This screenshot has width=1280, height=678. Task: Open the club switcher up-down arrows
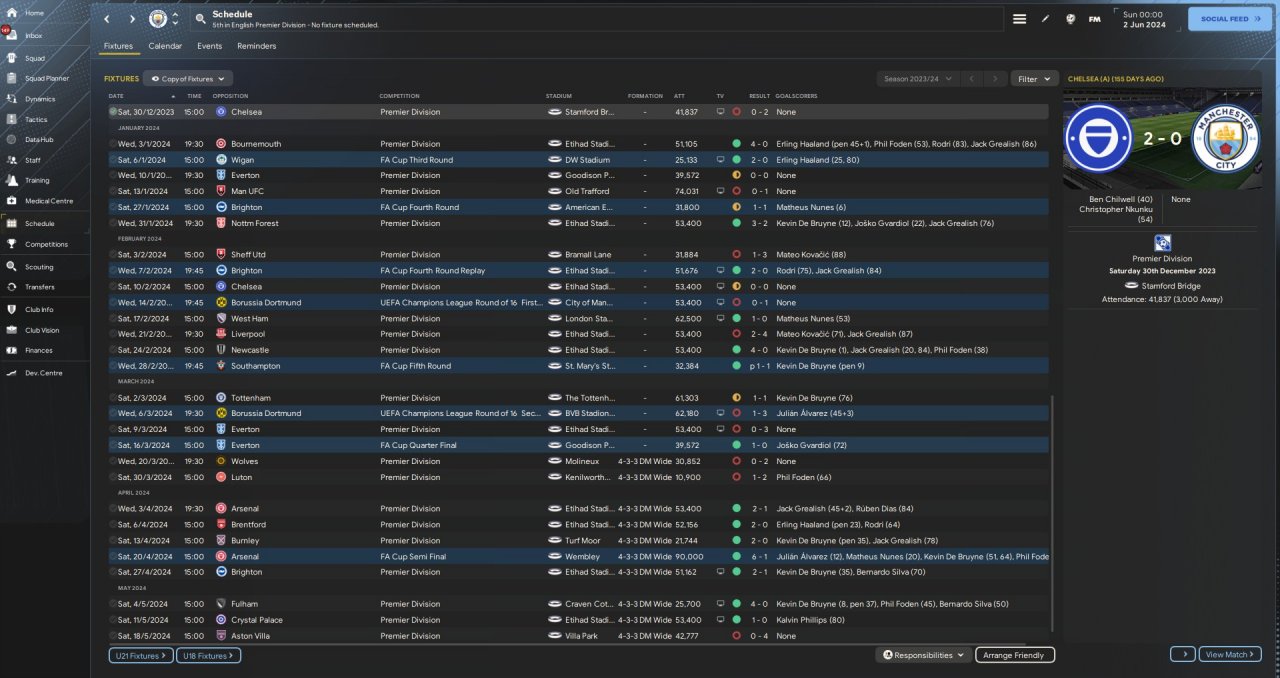[176, 19]
